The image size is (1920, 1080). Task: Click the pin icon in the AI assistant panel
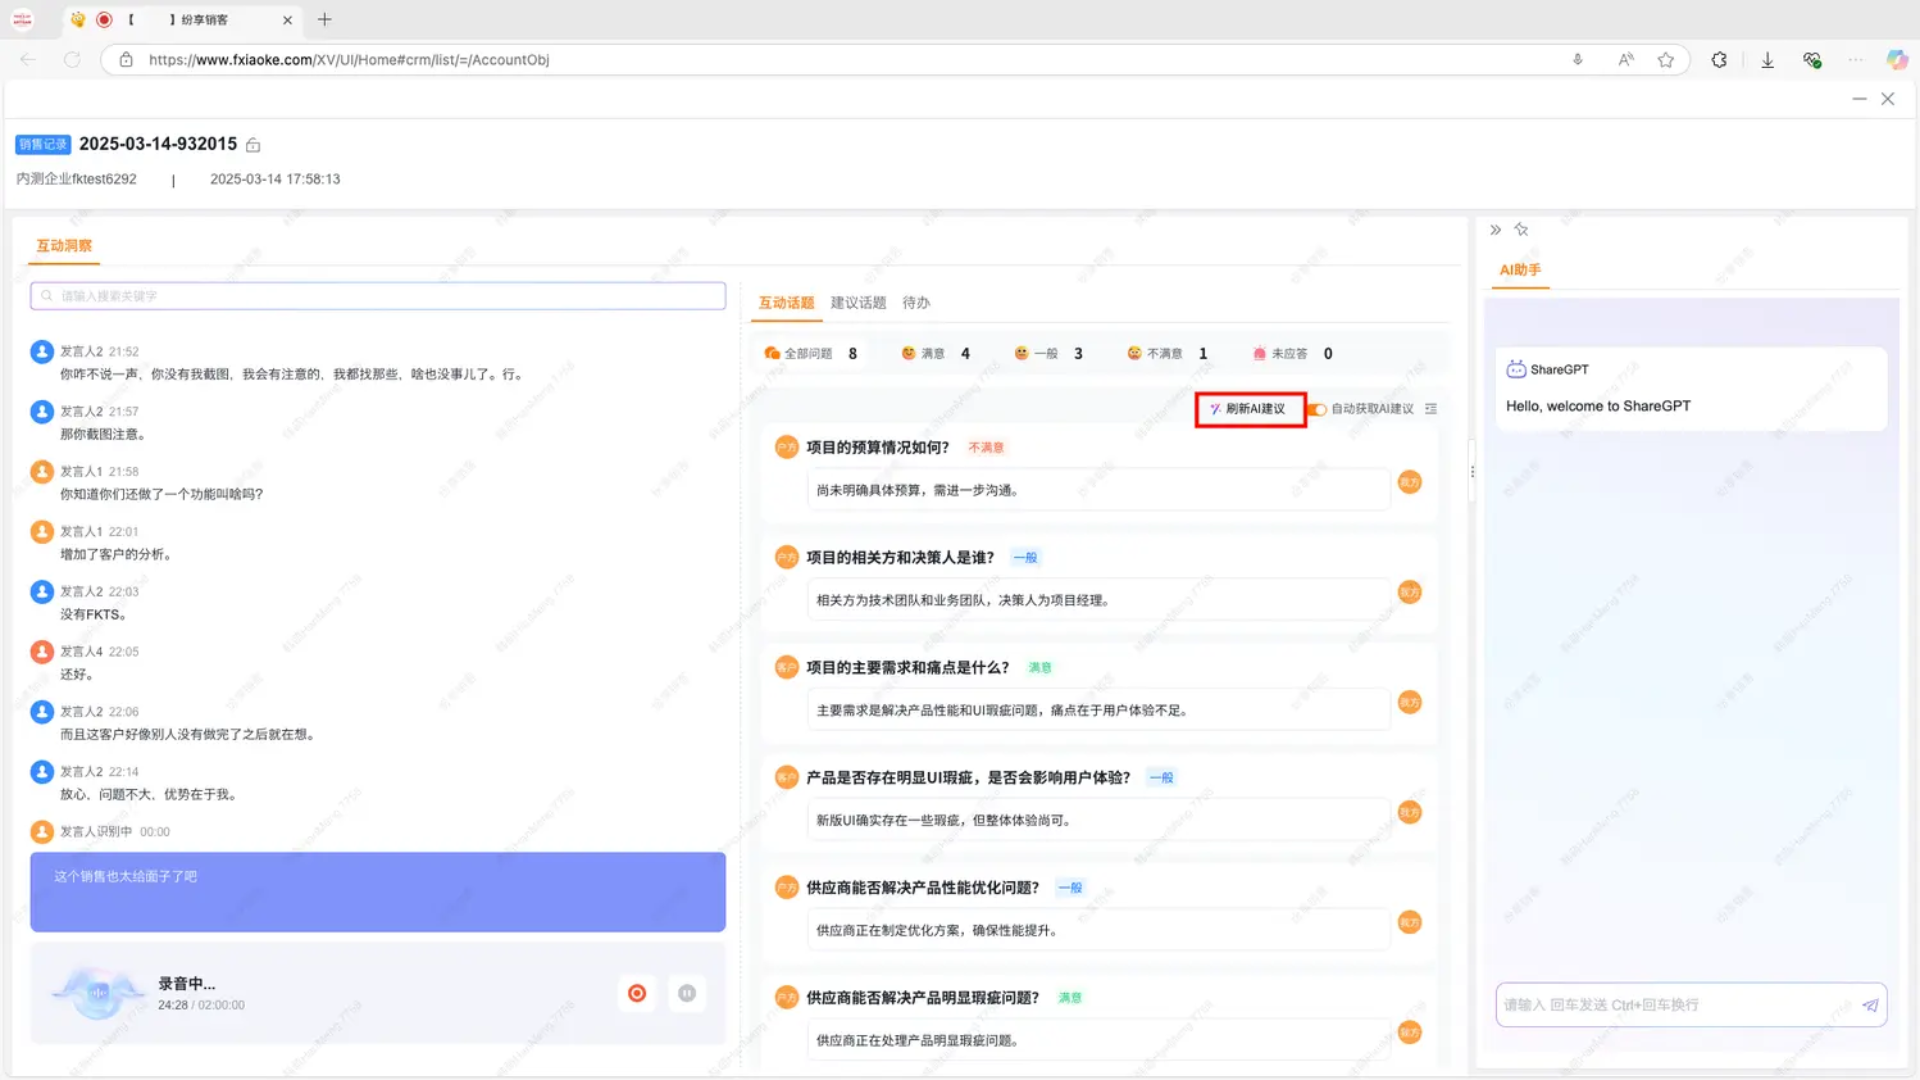1521,230
